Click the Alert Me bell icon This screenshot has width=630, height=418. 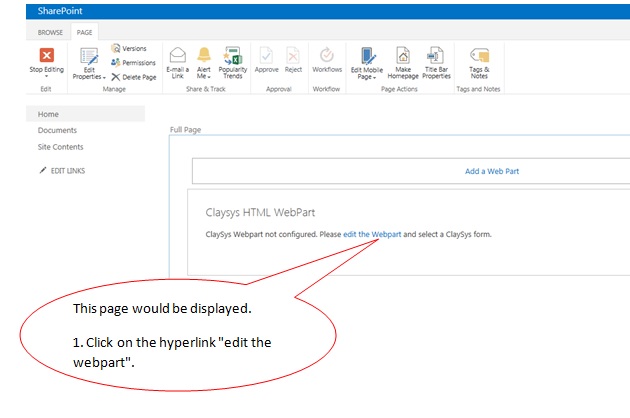pyautogui.click(x=204, y=55)
